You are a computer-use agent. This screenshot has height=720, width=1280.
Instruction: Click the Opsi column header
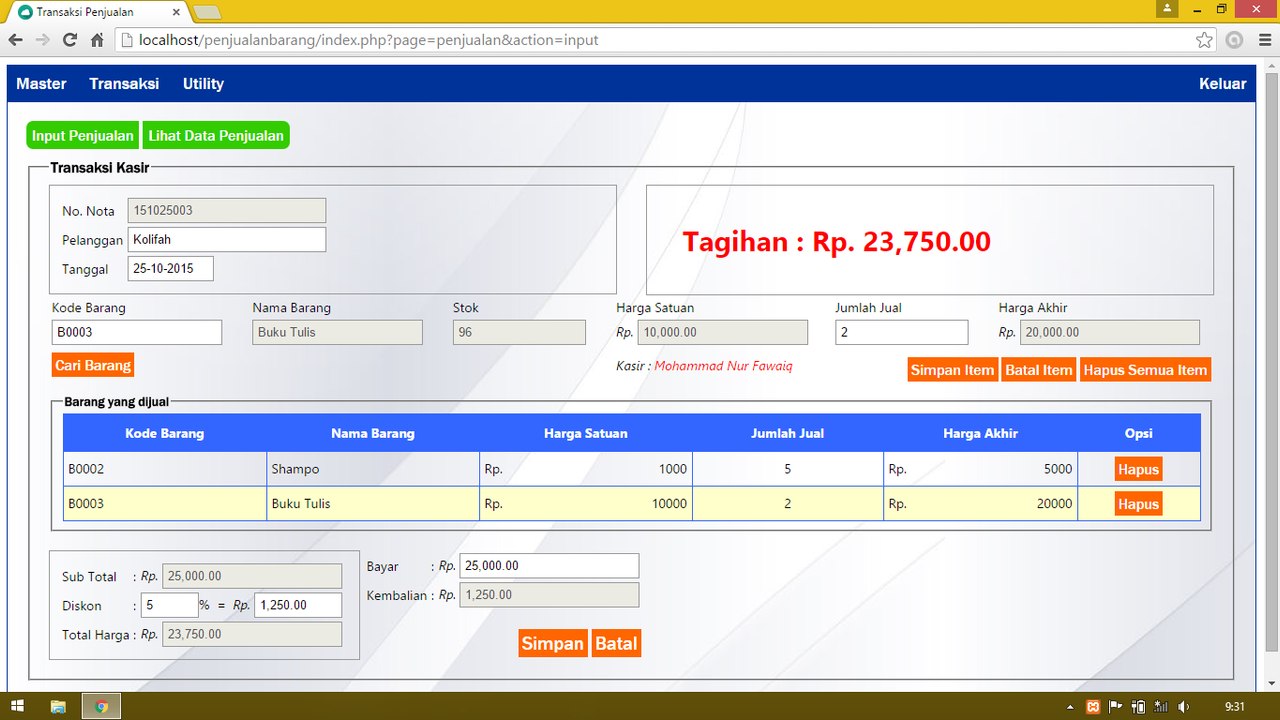1138,433
